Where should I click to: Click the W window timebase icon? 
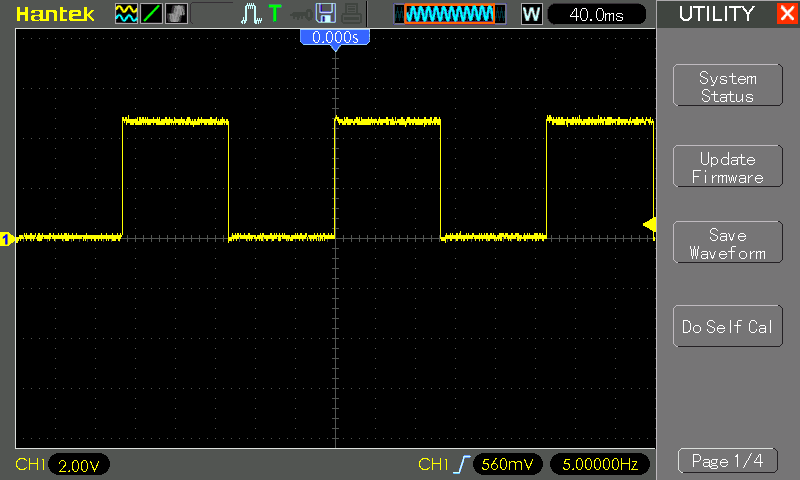tap(531, 14)
